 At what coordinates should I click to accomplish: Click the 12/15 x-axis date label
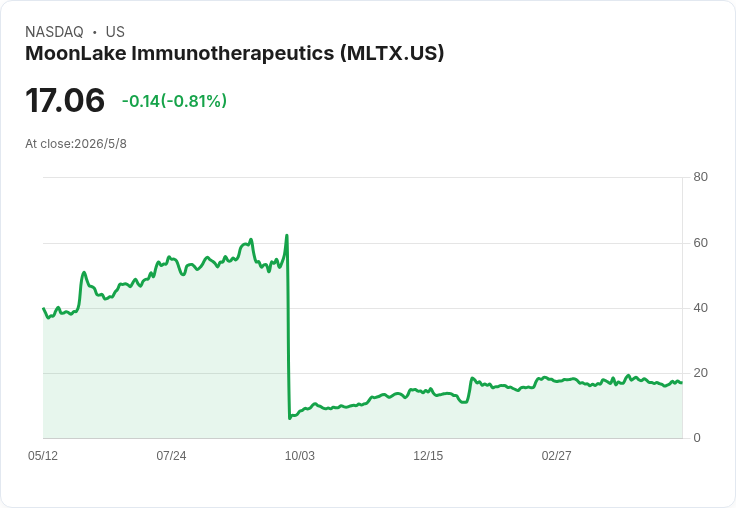point(428,456)
